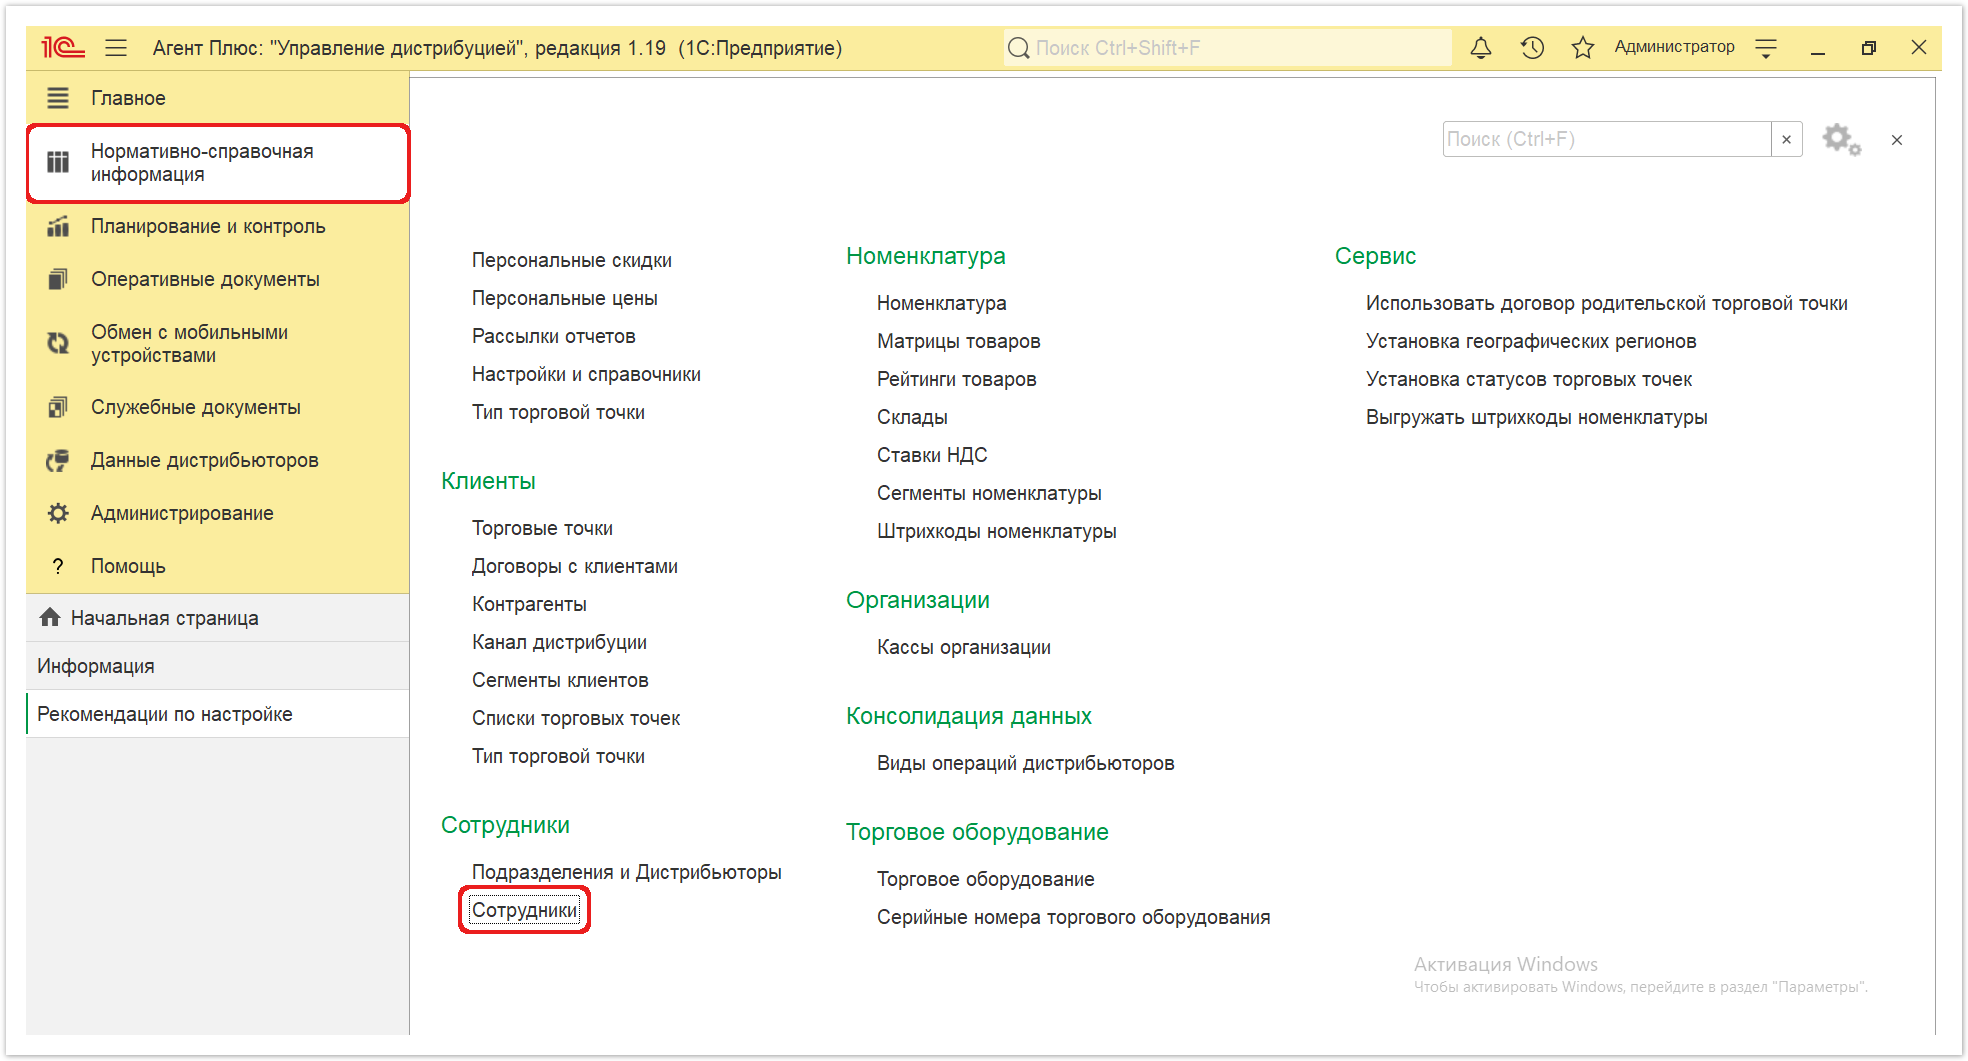
Task: Open Торговые точки list
Action: (542, 528)
